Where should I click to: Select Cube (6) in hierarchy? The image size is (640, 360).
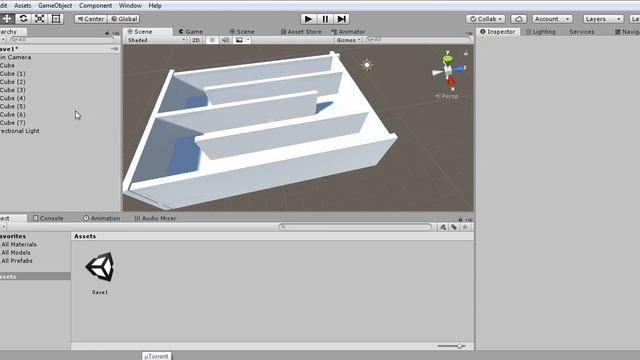coord(13,114)
